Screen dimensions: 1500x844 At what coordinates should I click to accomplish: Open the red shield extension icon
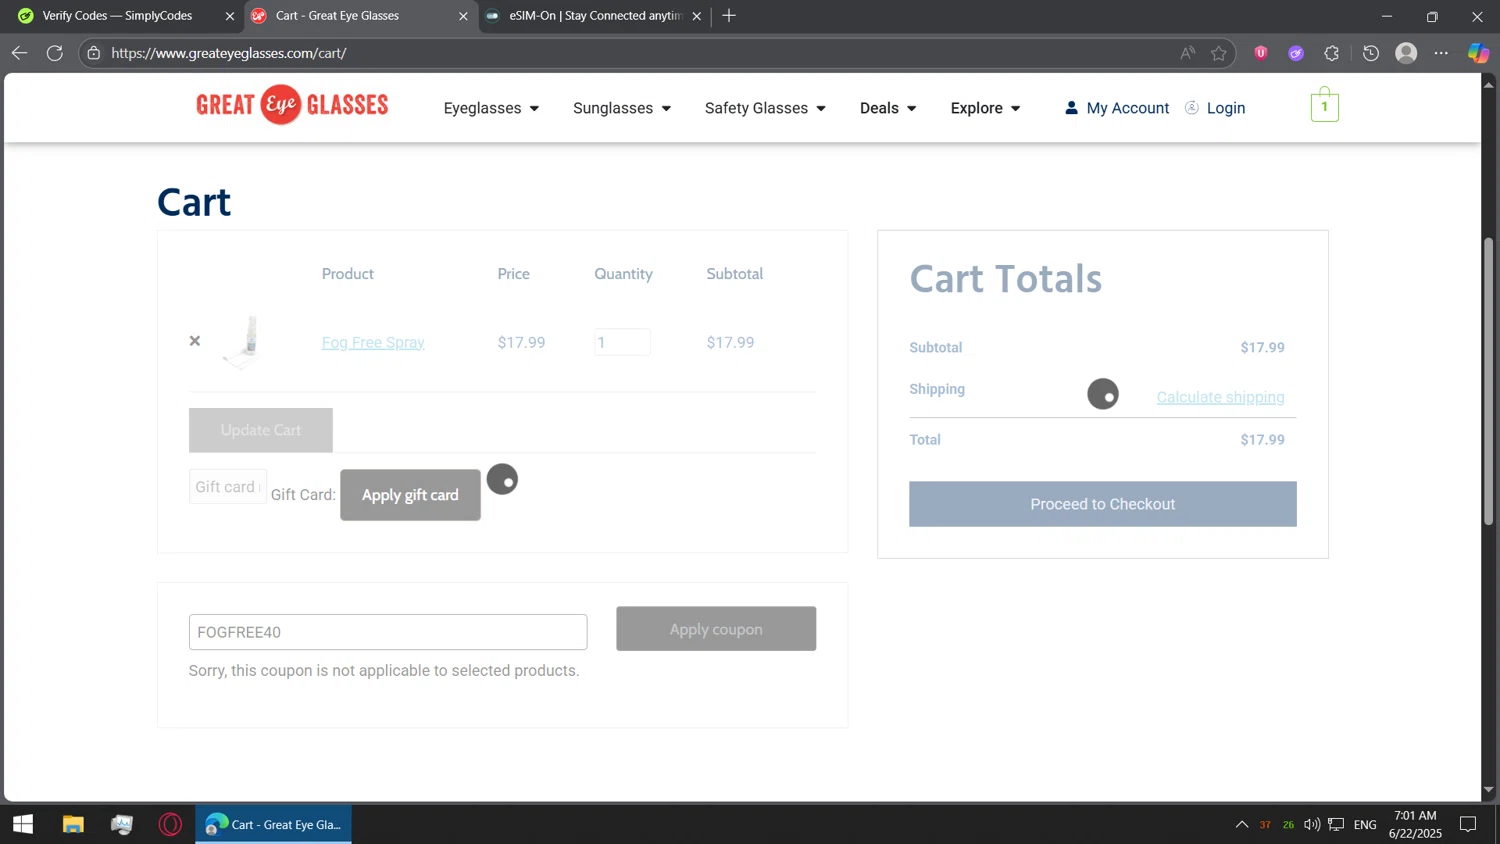[x=1261, y=53]
